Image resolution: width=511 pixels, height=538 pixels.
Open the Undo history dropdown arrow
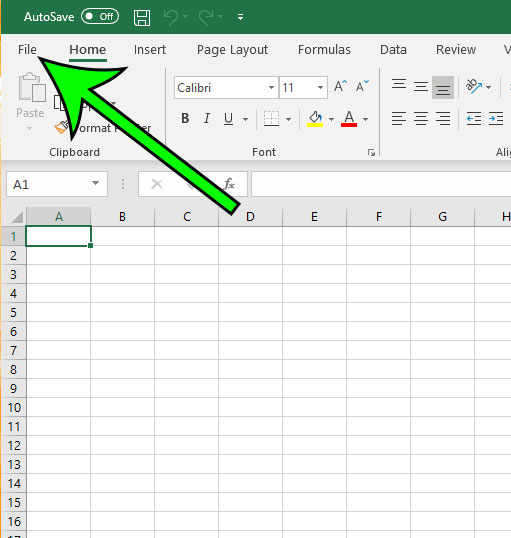tap(186, 16)
